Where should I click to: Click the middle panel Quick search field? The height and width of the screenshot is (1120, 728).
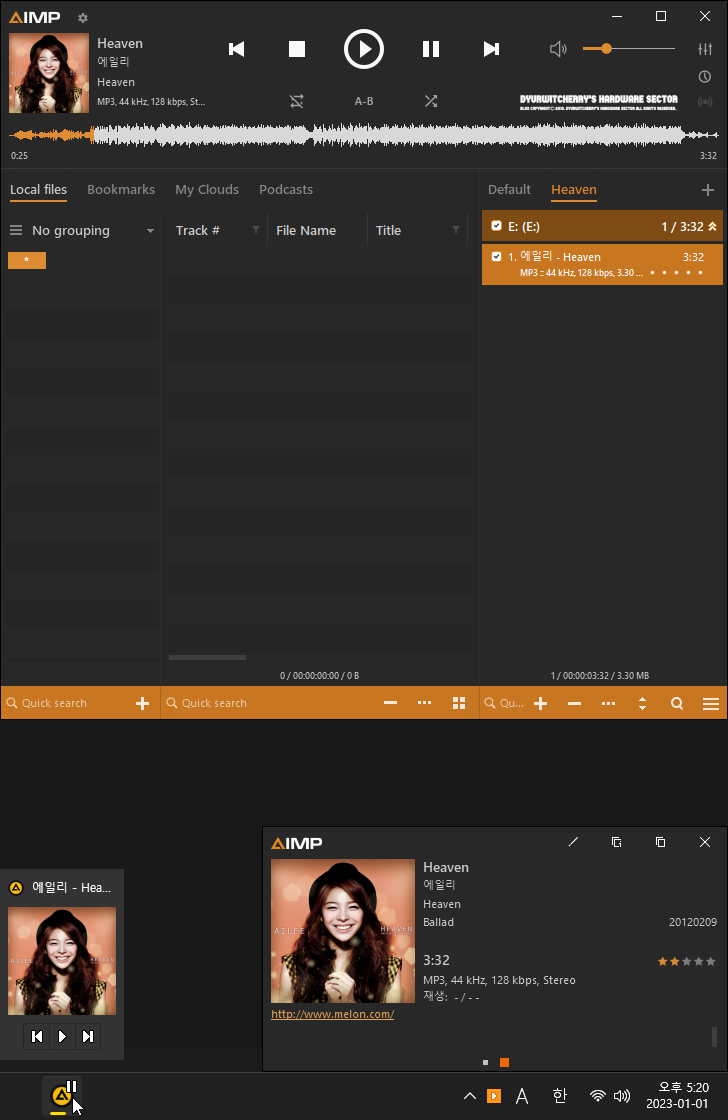(268, 704)
